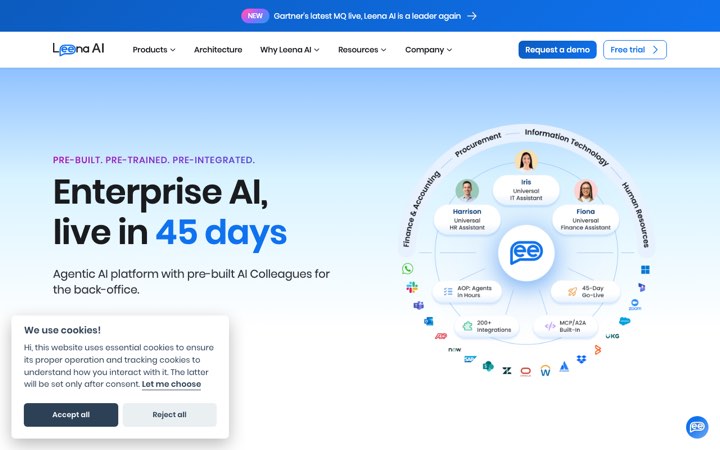The width and height of the screenshot is (720, 450).
Task: Click the Workday W logo
Action: pos(545,371)
